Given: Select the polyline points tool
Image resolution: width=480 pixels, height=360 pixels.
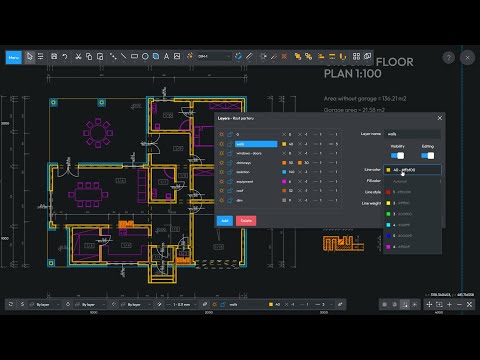Looking at the screenshot, I should pos(113,56).
